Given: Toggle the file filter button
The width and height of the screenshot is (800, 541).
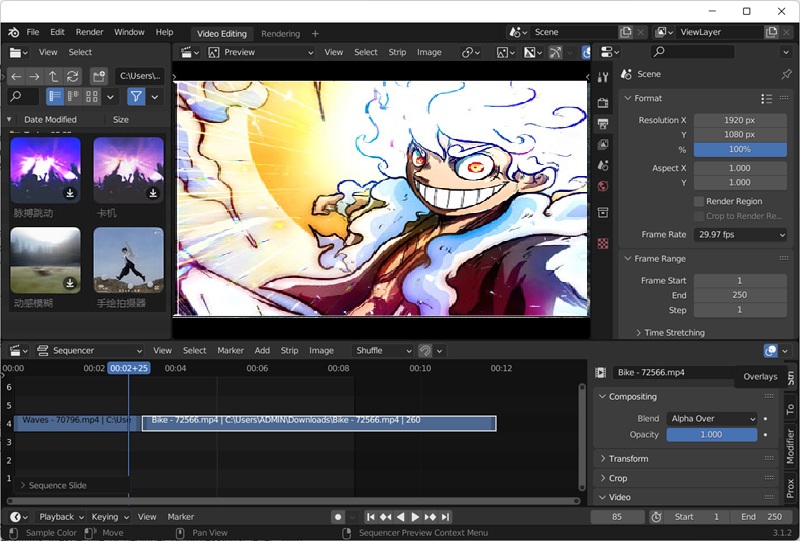Looking at the screenshot, I should 136,96.
